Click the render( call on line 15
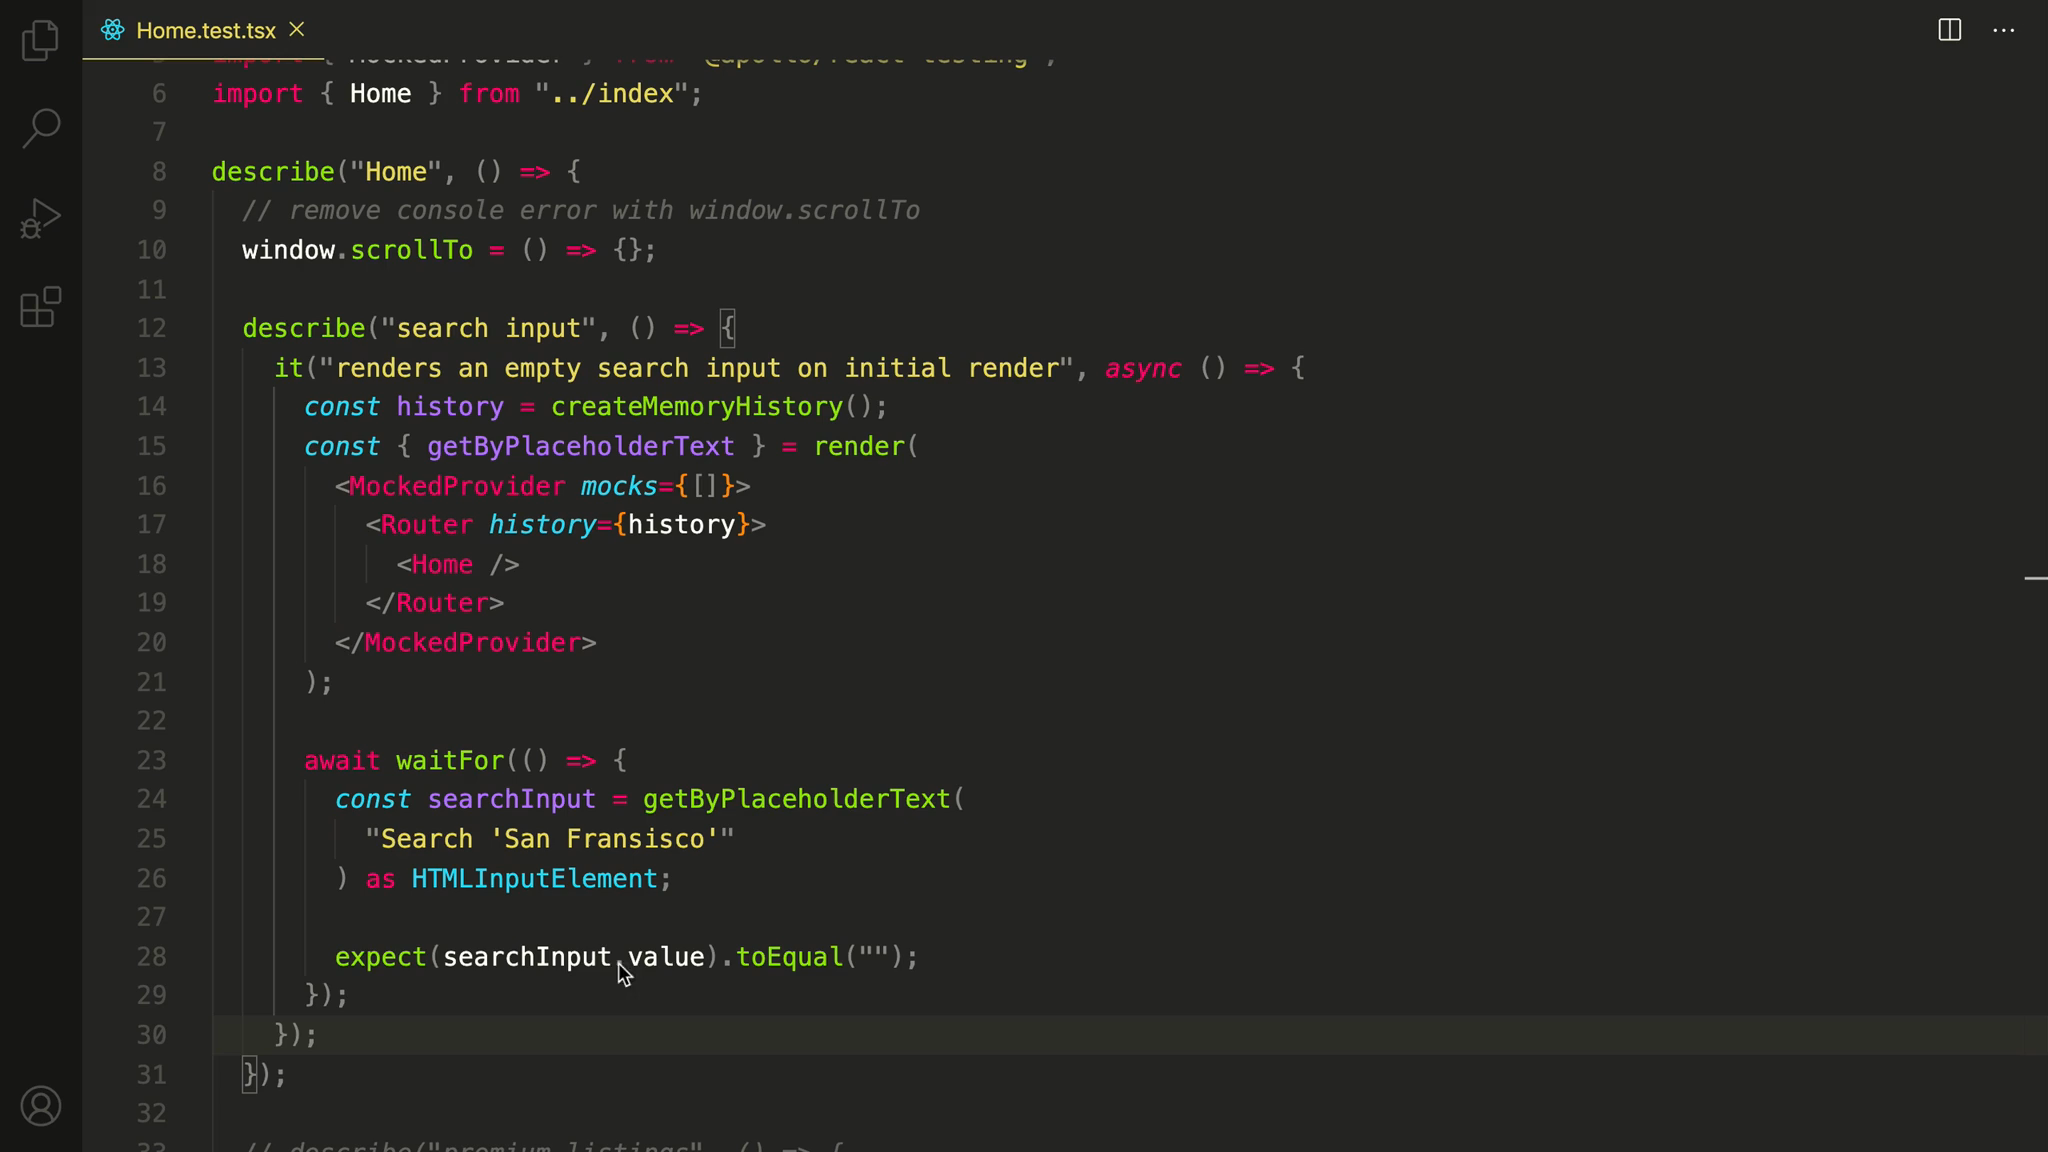This screenshot has height=1152, width=2048. 866,446
